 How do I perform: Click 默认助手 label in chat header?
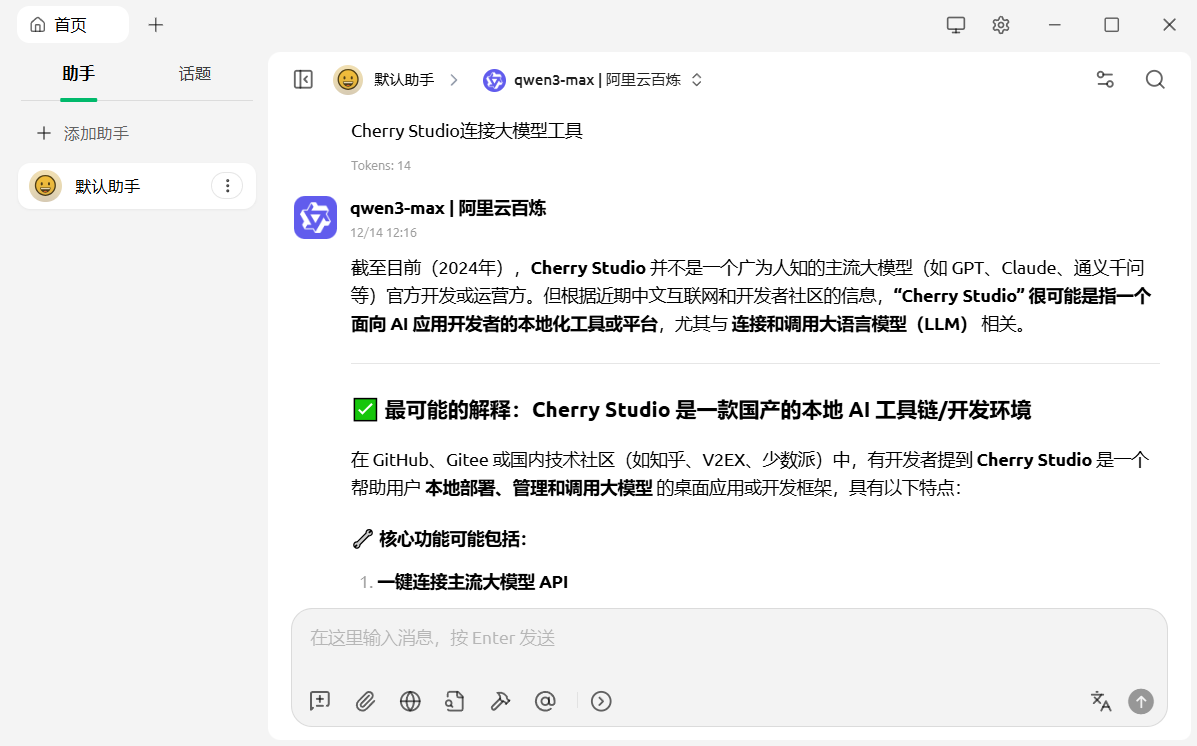[404, 79]
